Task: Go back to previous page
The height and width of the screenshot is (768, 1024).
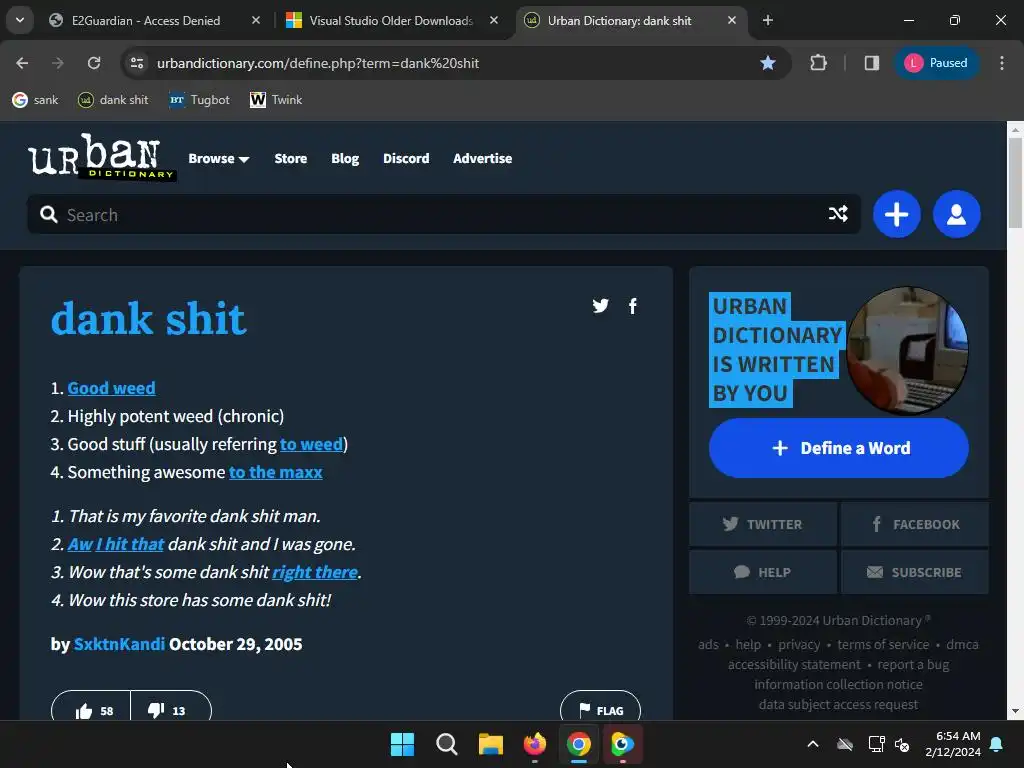Action: coord(22,63)
